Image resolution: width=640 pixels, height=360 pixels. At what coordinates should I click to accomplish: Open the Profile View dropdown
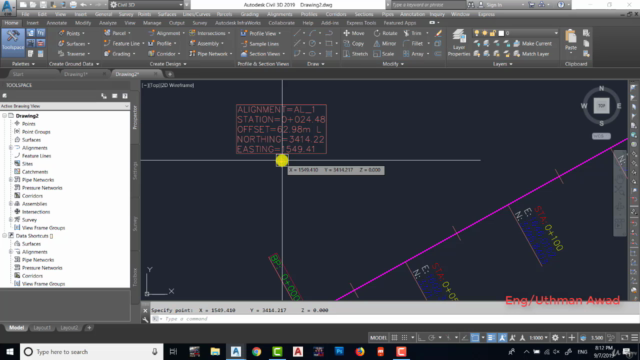click(x=261, y=33)
